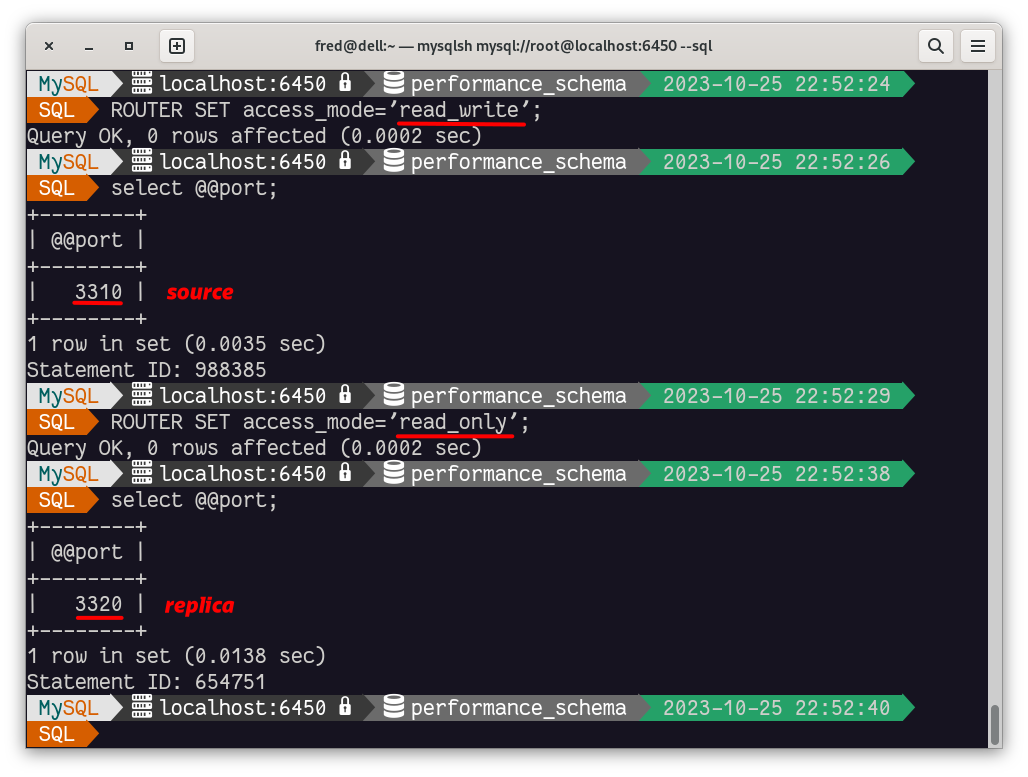This screenshot has width=1028, height=777.
Task: Maximize the terminal window
Action: (x=129, y=46)
